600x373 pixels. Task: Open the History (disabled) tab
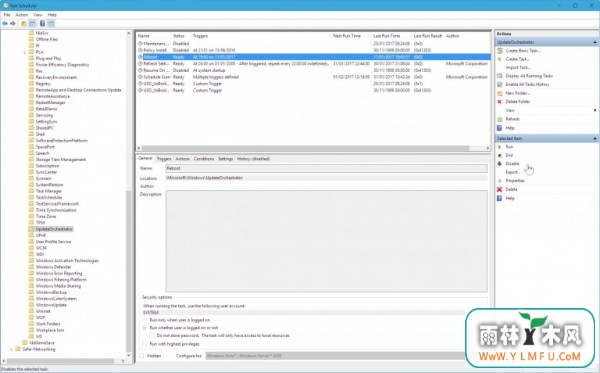[253, 159]
